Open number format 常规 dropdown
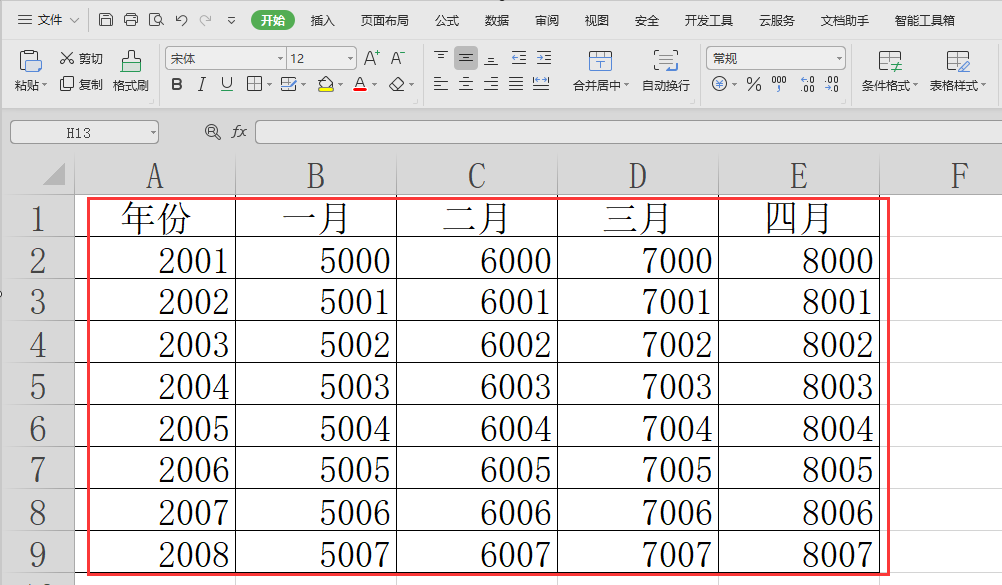This screenshot has width=1002, height=585. [x=839, y=59]
